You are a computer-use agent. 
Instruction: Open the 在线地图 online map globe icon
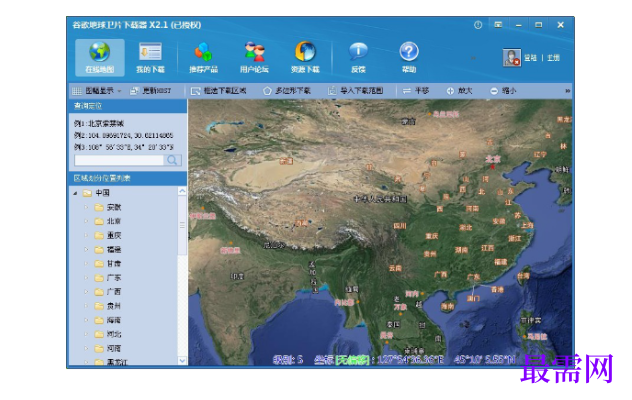100,57
